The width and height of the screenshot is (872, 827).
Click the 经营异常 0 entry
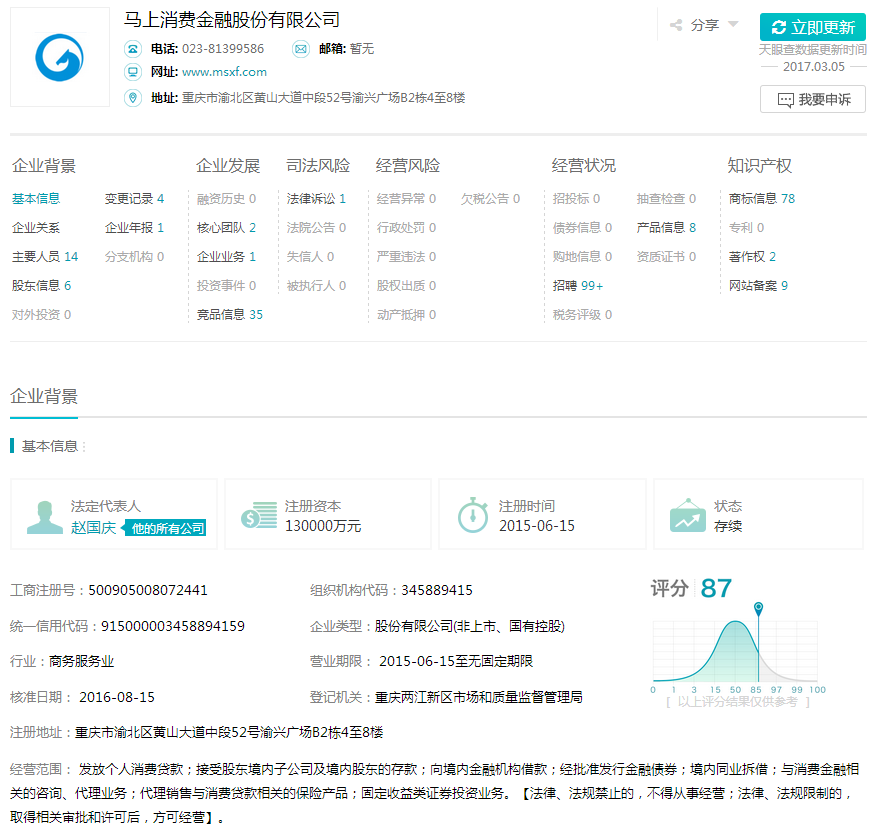tap(406, 199)
